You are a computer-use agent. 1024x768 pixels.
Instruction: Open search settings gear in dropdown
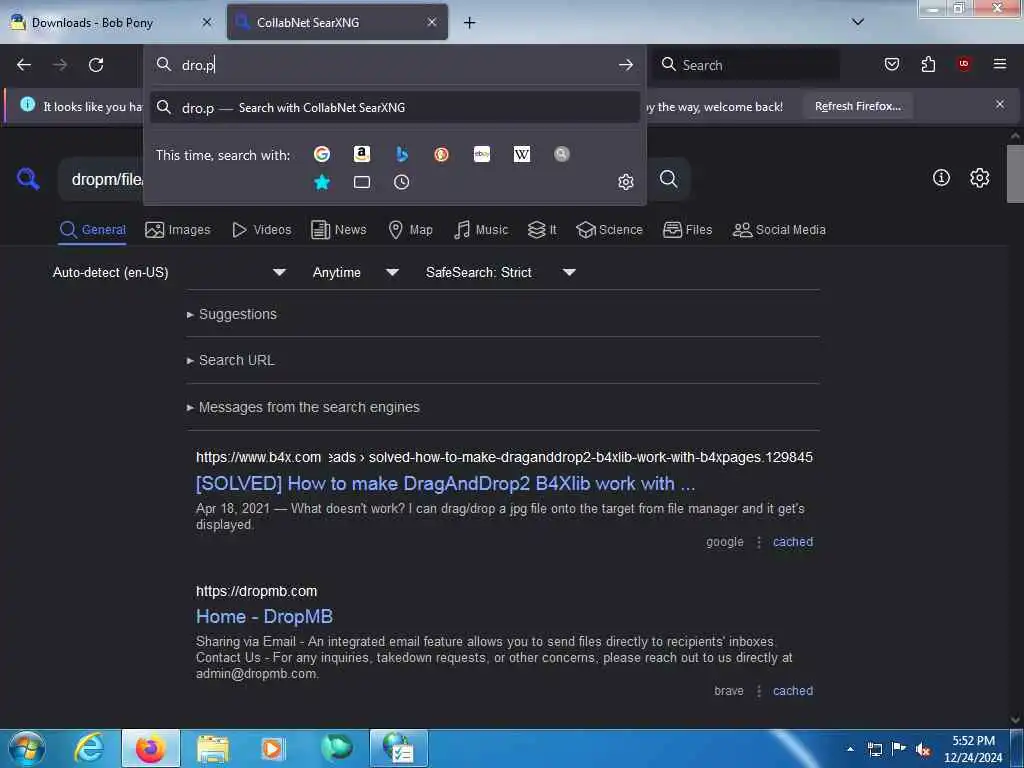tap(626, 182)
